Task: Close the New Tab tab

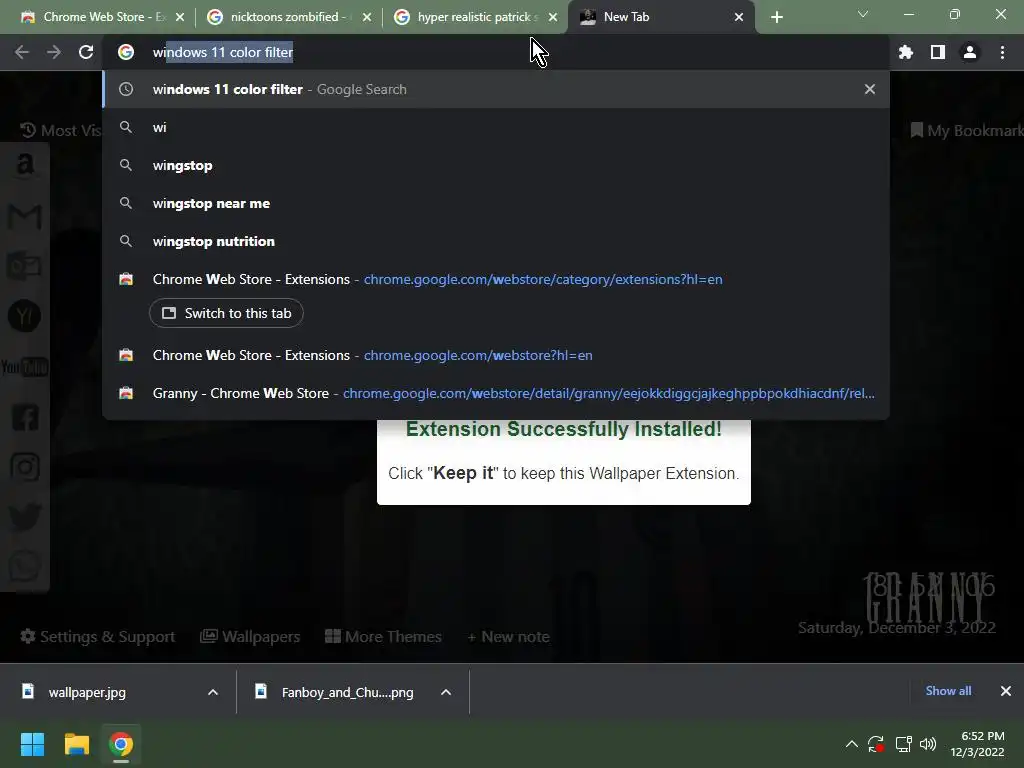Action: [x=739, y=17]
